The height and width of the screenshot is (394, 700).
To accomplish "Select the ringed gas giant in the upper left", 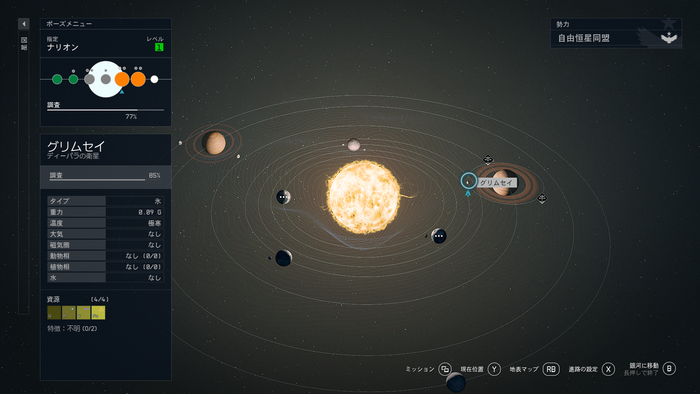I will tap(214, 143).
